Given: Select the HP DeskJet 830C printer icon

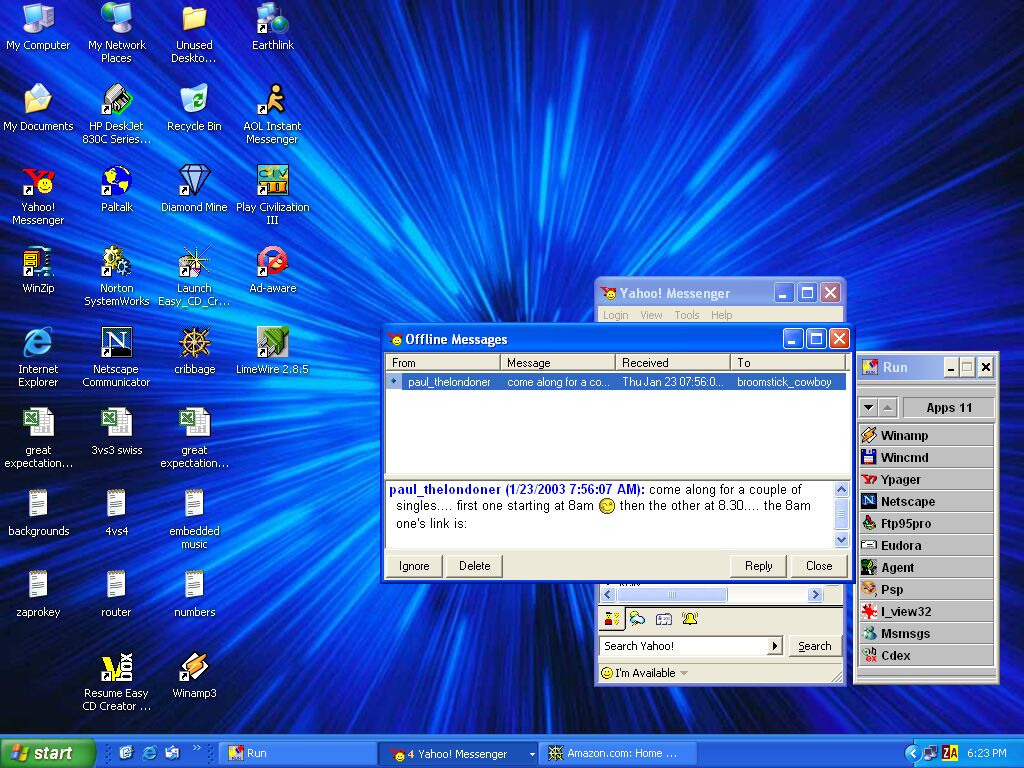Looking at the screenshot, I should coord(116,114).
